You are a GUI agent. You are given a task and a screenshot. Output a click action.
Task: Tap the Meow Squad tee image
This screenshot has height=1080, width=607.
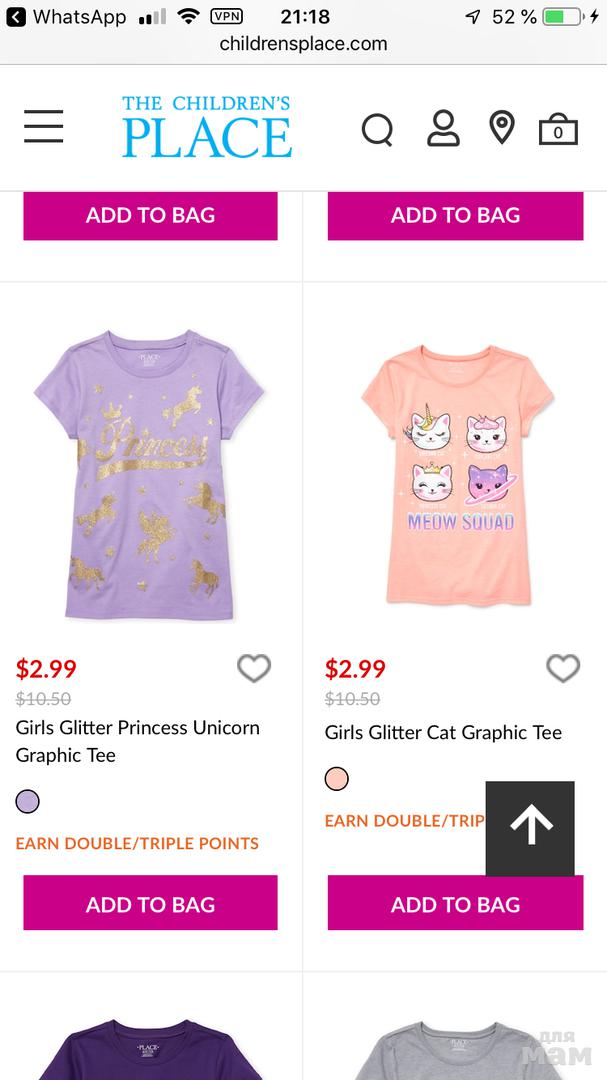coord(456,475)
